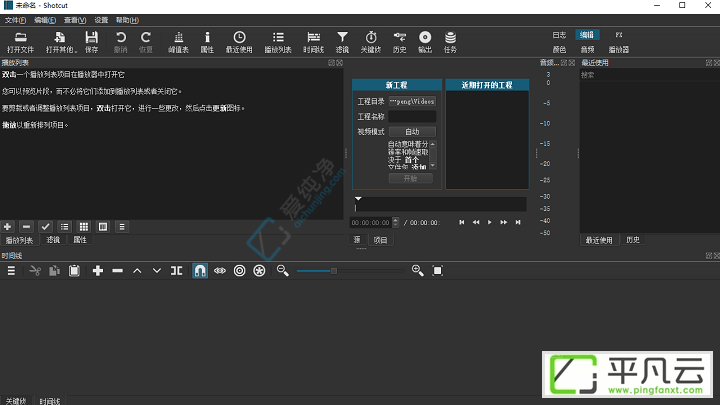Ripple delete with timeline minus icon
This screenshot has width=720, height=405.
[x=118, y=271]
